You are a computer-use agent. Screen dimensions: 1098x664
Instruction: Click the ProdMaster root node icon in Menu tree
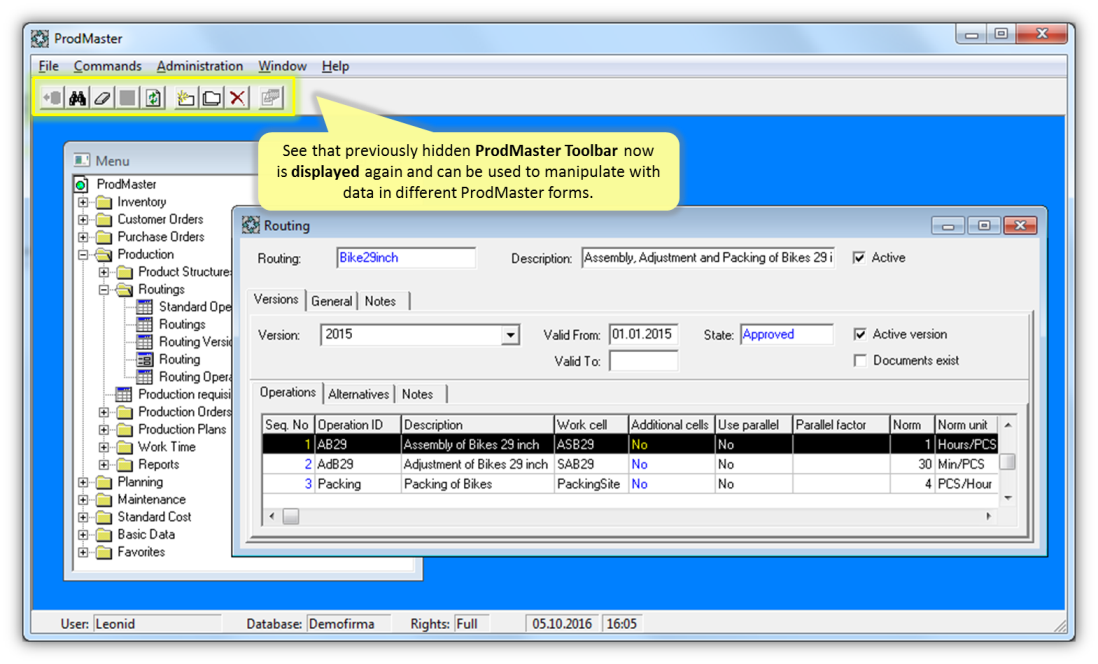81,185
